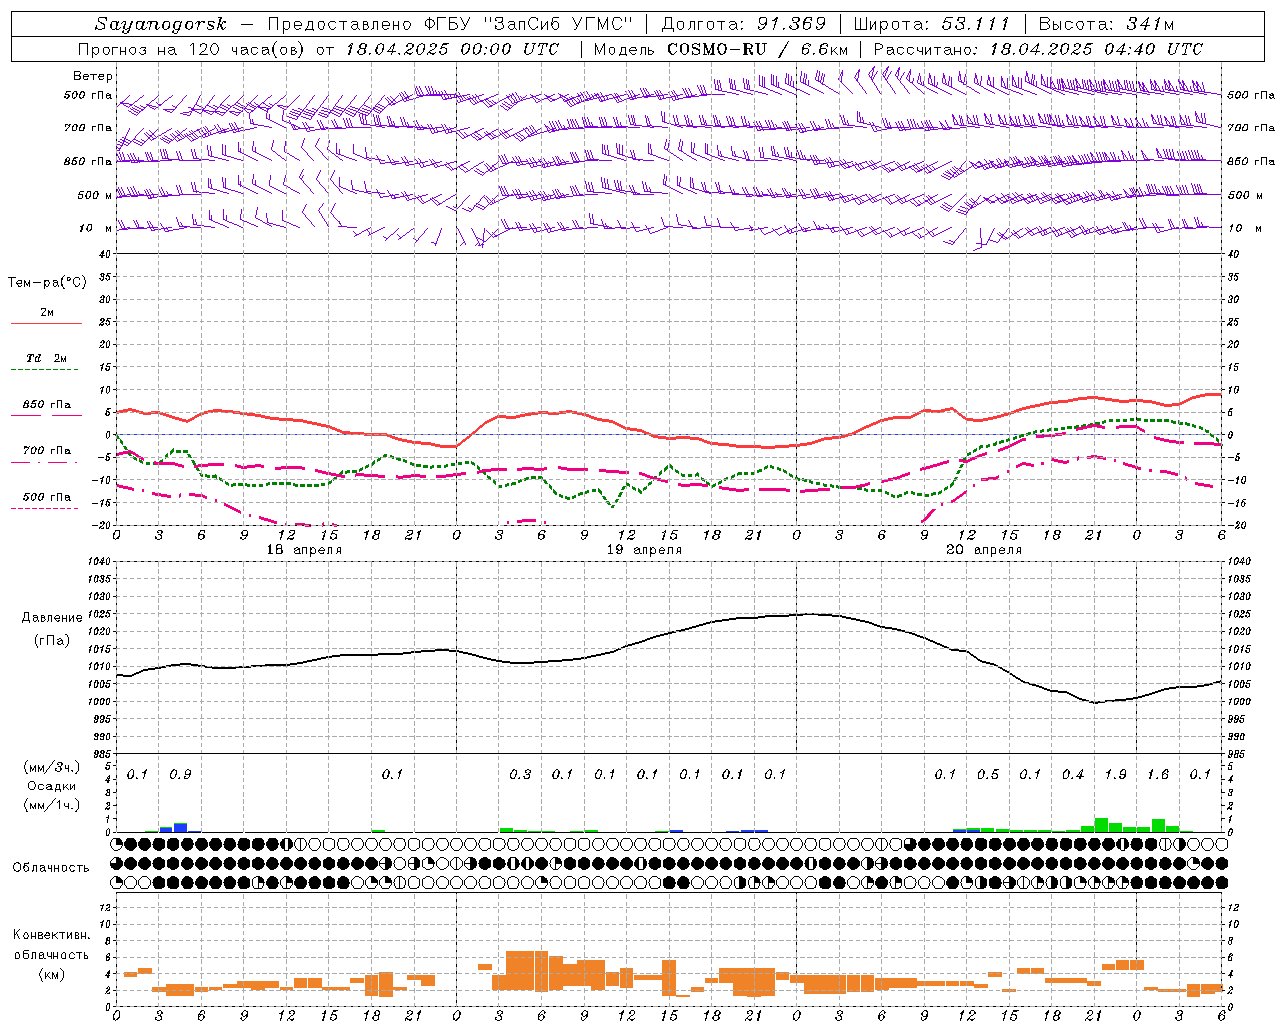Screen dimensions: 1280x1024
Task: Click the 'Модель COSMO-RU / 6.6км' label
Action: point(721,49)
